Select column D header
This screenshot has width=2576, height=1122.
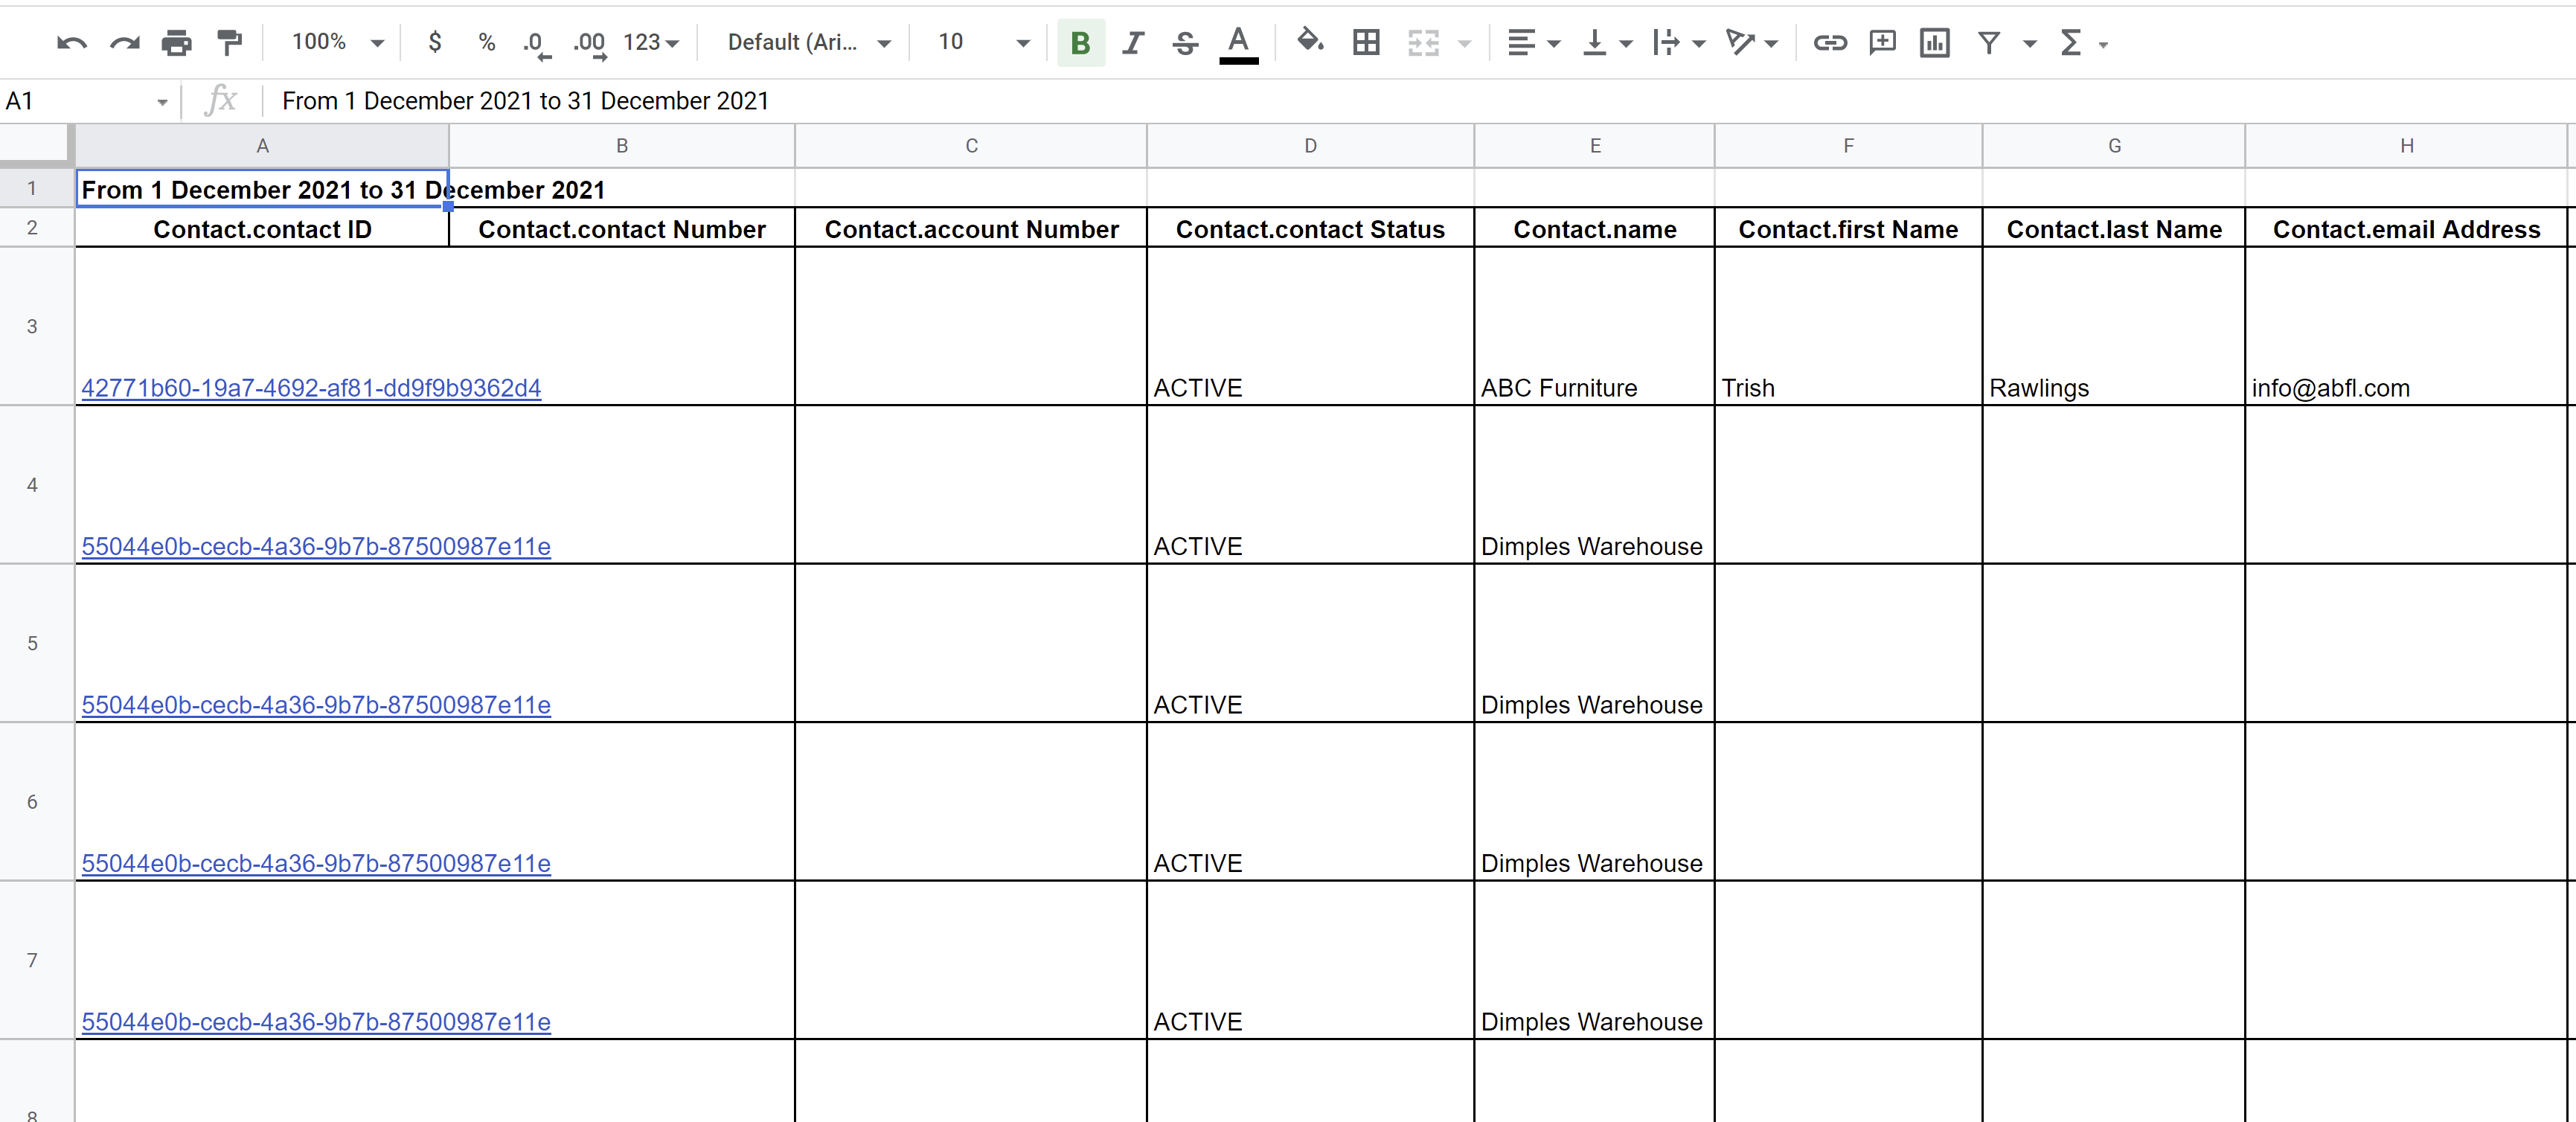click(1310, 146)
